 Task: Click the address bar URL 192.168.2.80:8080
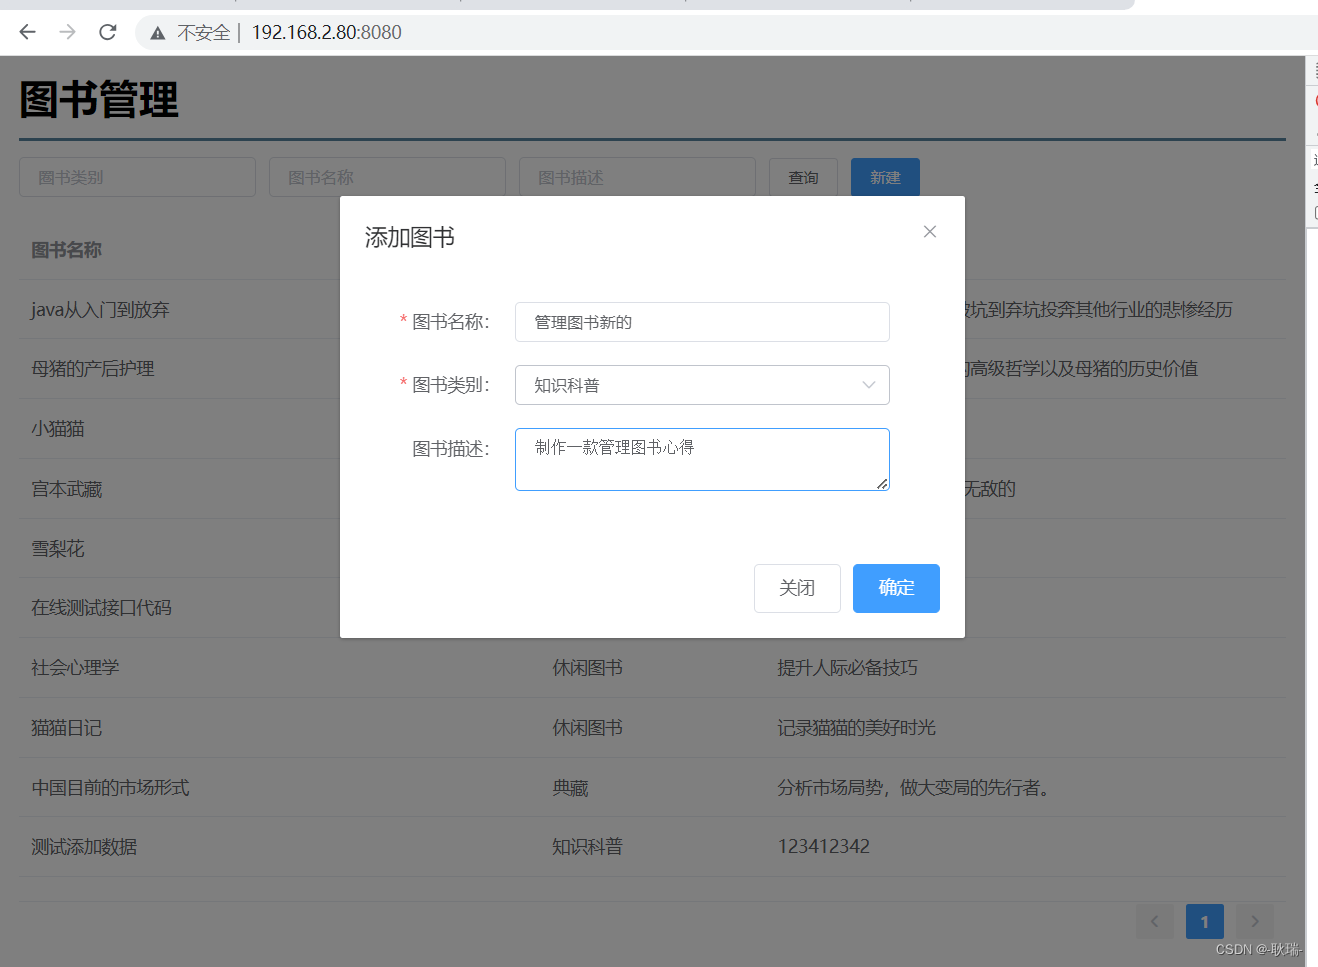pos(326,32)
